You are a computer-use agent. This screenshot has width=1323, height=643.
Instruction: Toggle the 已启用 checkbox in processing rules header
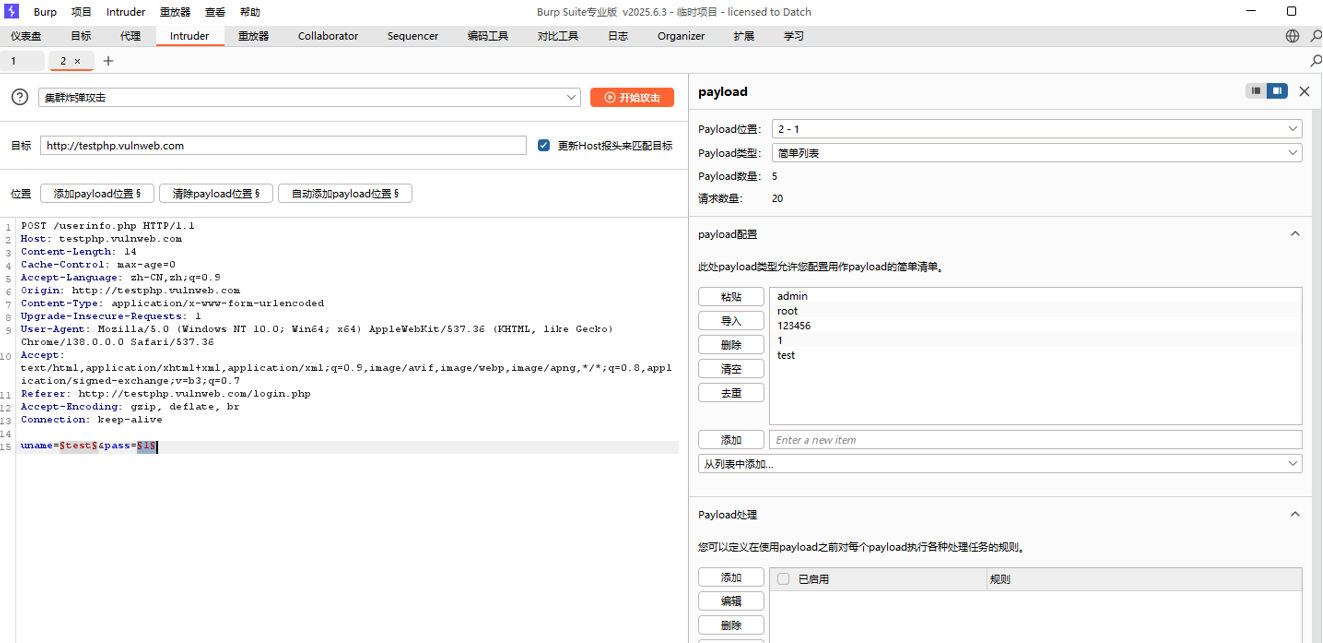(783, 579)
